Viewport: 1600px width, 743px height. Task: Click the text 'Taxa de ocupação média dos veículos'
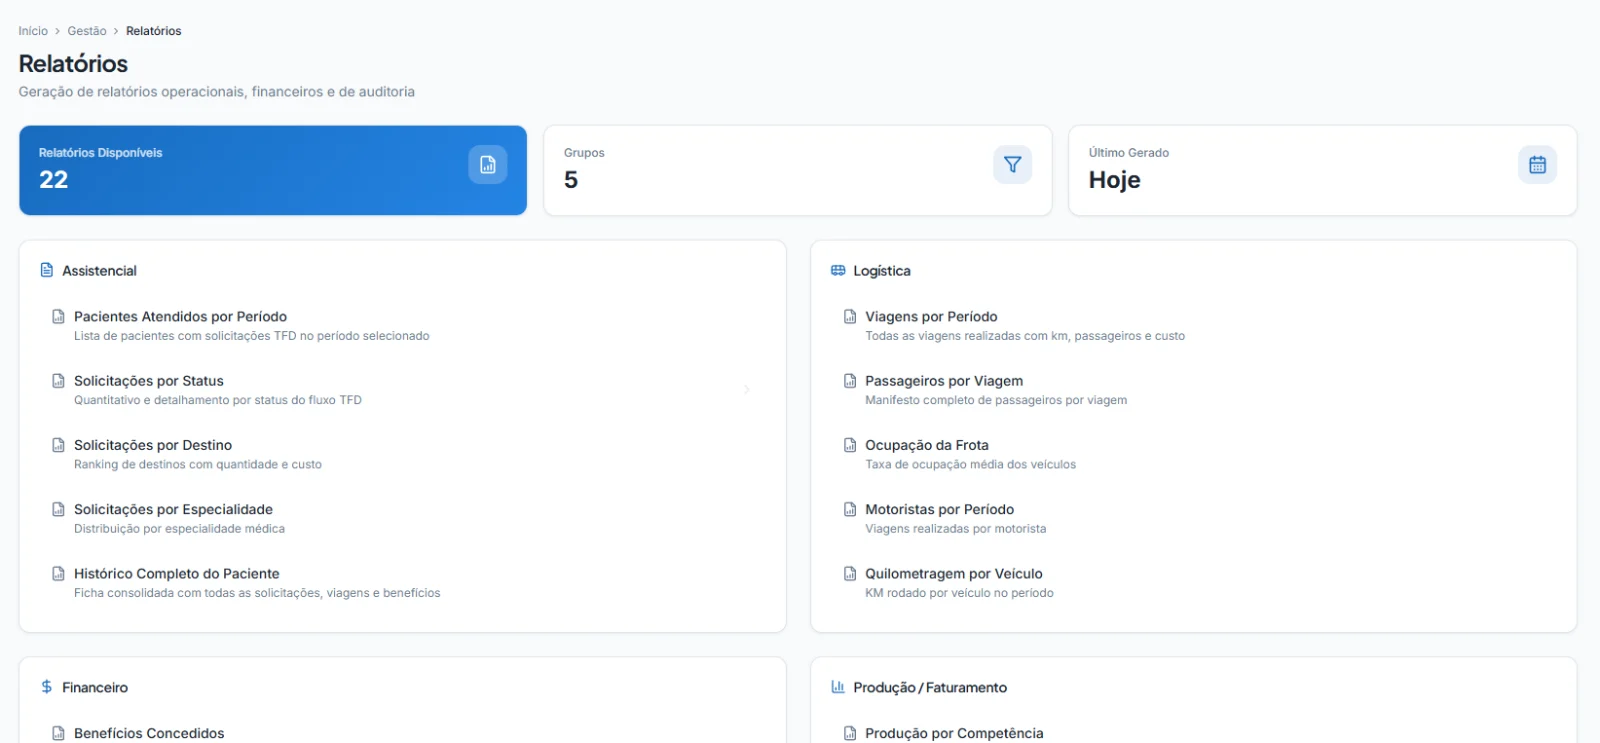pyautogui.click(x=971, y=464)
